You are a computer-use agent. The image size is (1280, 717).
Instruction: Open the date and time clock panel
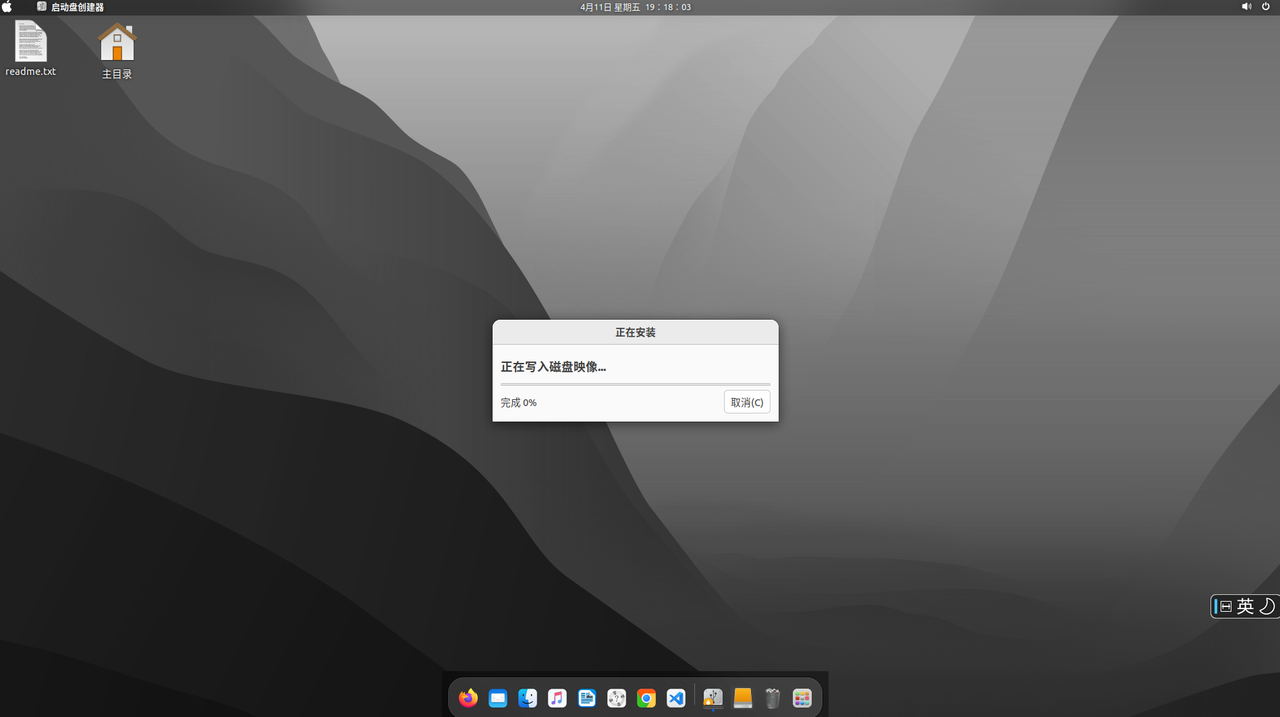tap(635, 7)
